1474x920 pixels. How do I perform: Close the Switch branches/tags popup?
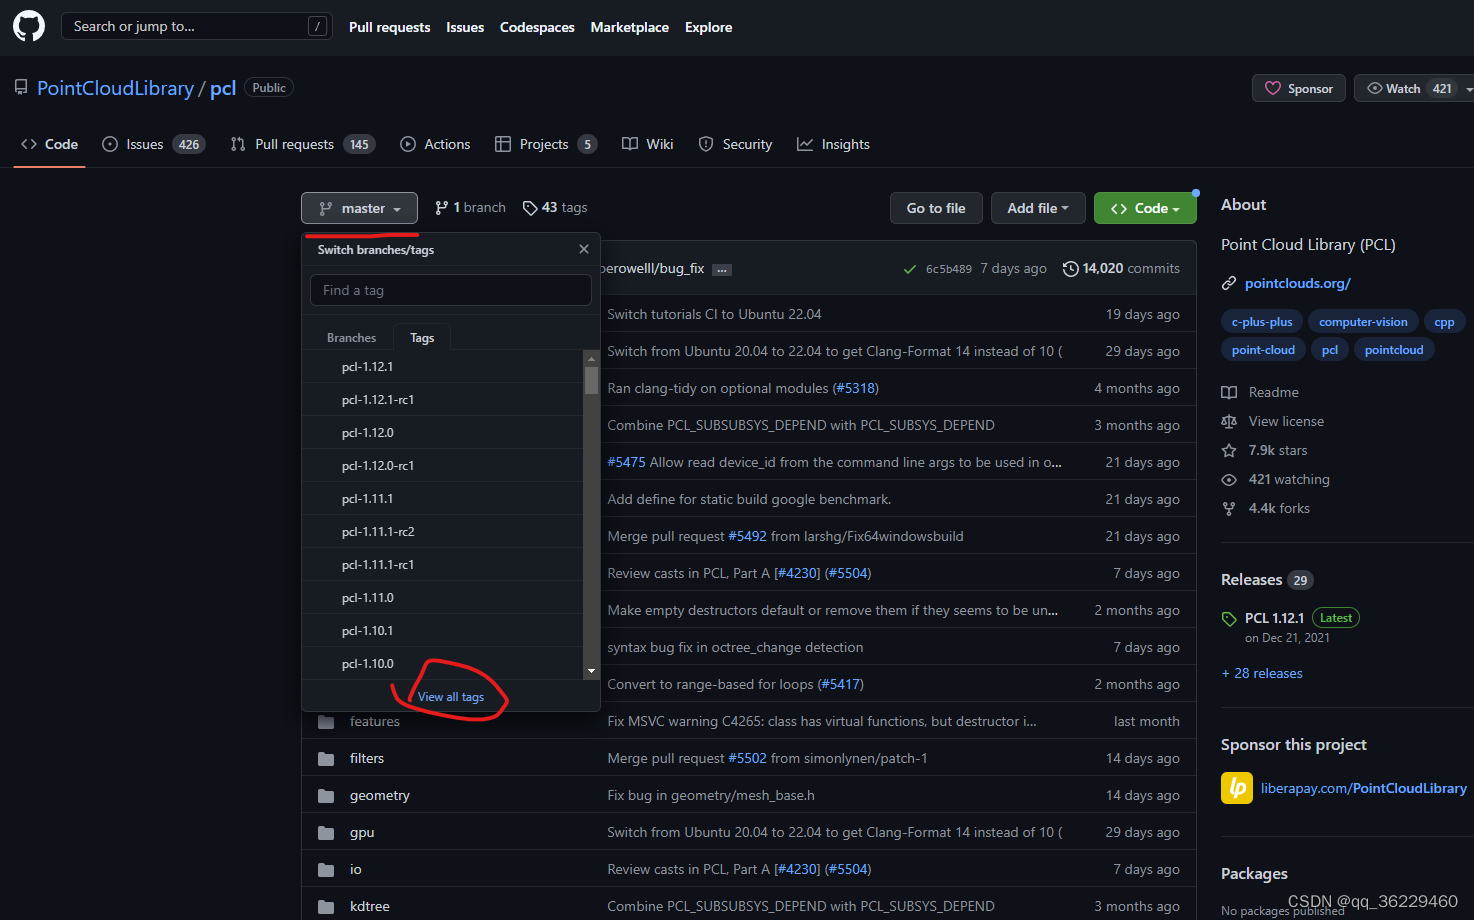584,249
